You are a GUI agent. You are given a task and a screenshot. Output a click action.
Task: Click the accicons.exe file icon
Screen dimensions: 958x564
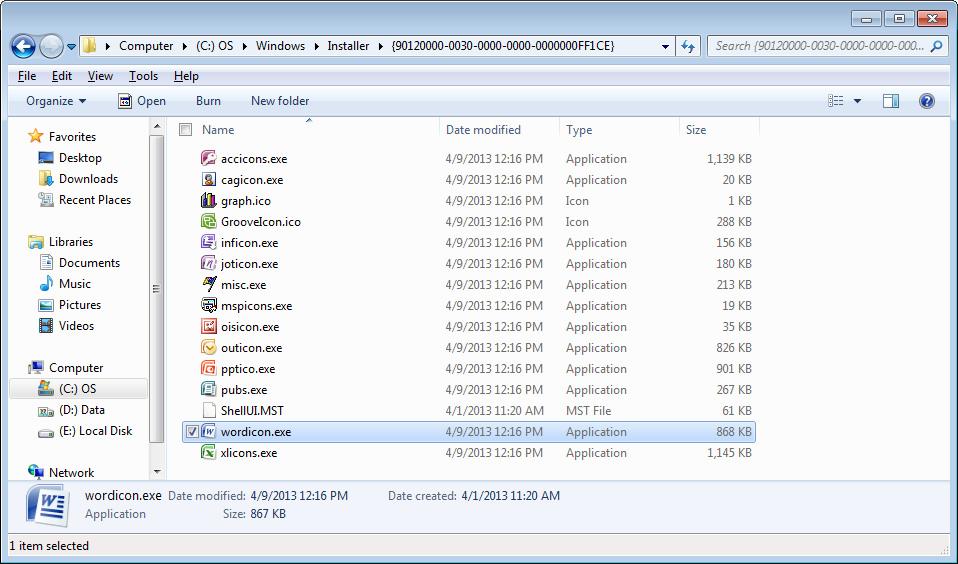209,159
